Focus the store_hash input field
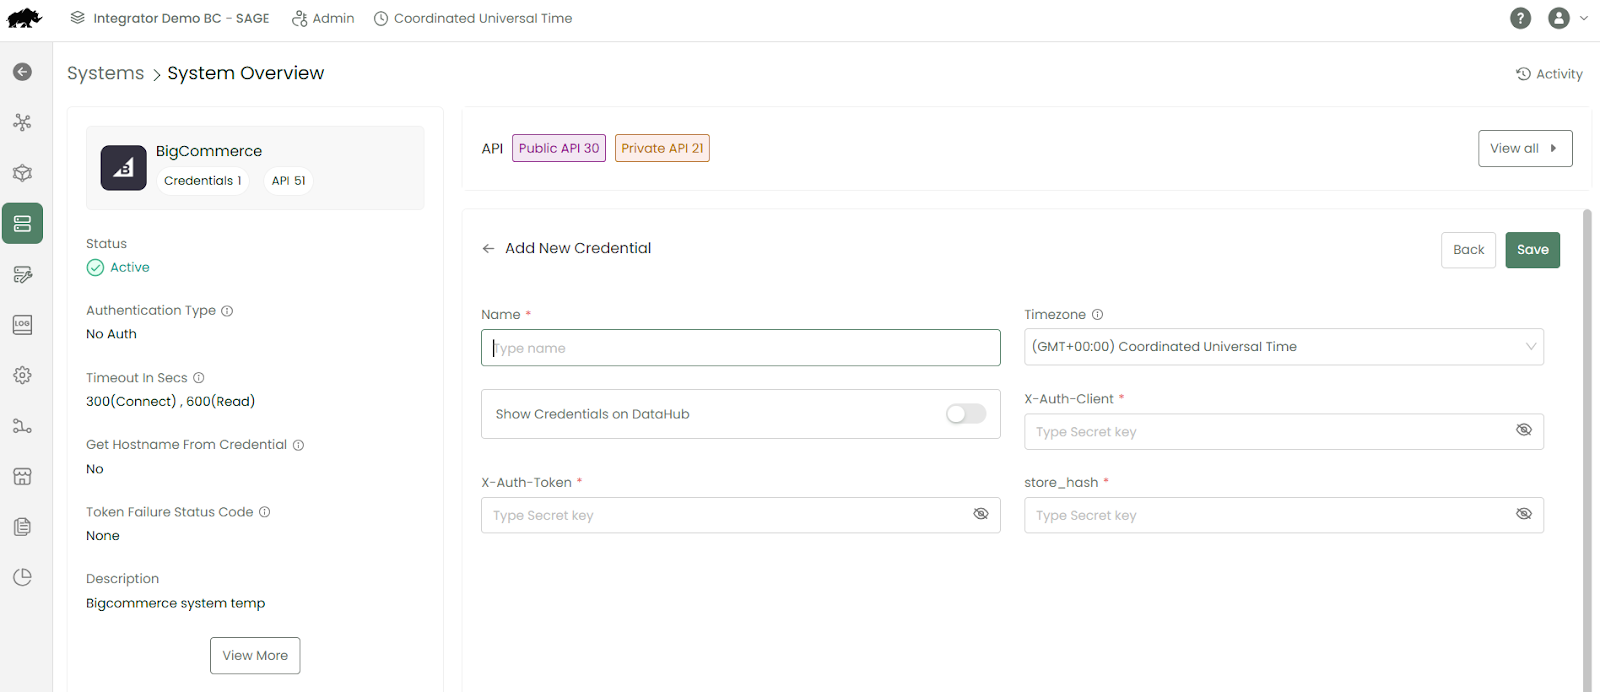This screenshot has width=1600, height=692. tap(1284, 515)
